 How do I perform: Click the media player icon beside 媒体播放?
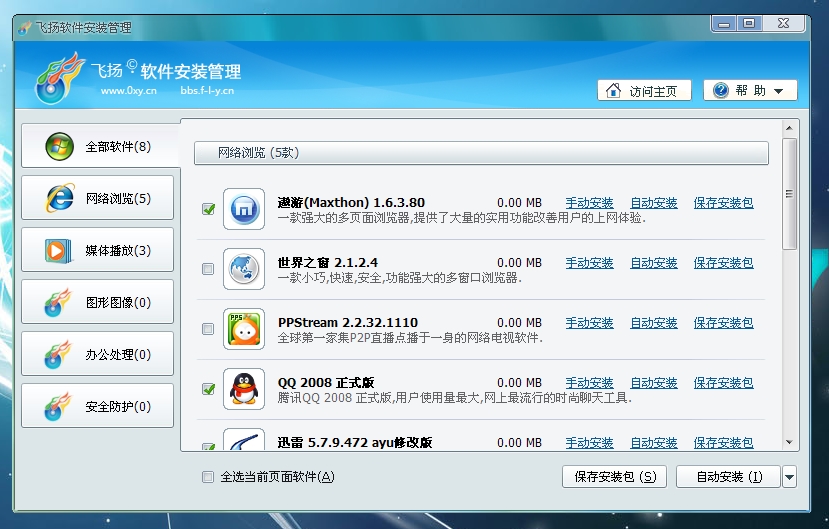pyautogui.click(x=58, y=250)
